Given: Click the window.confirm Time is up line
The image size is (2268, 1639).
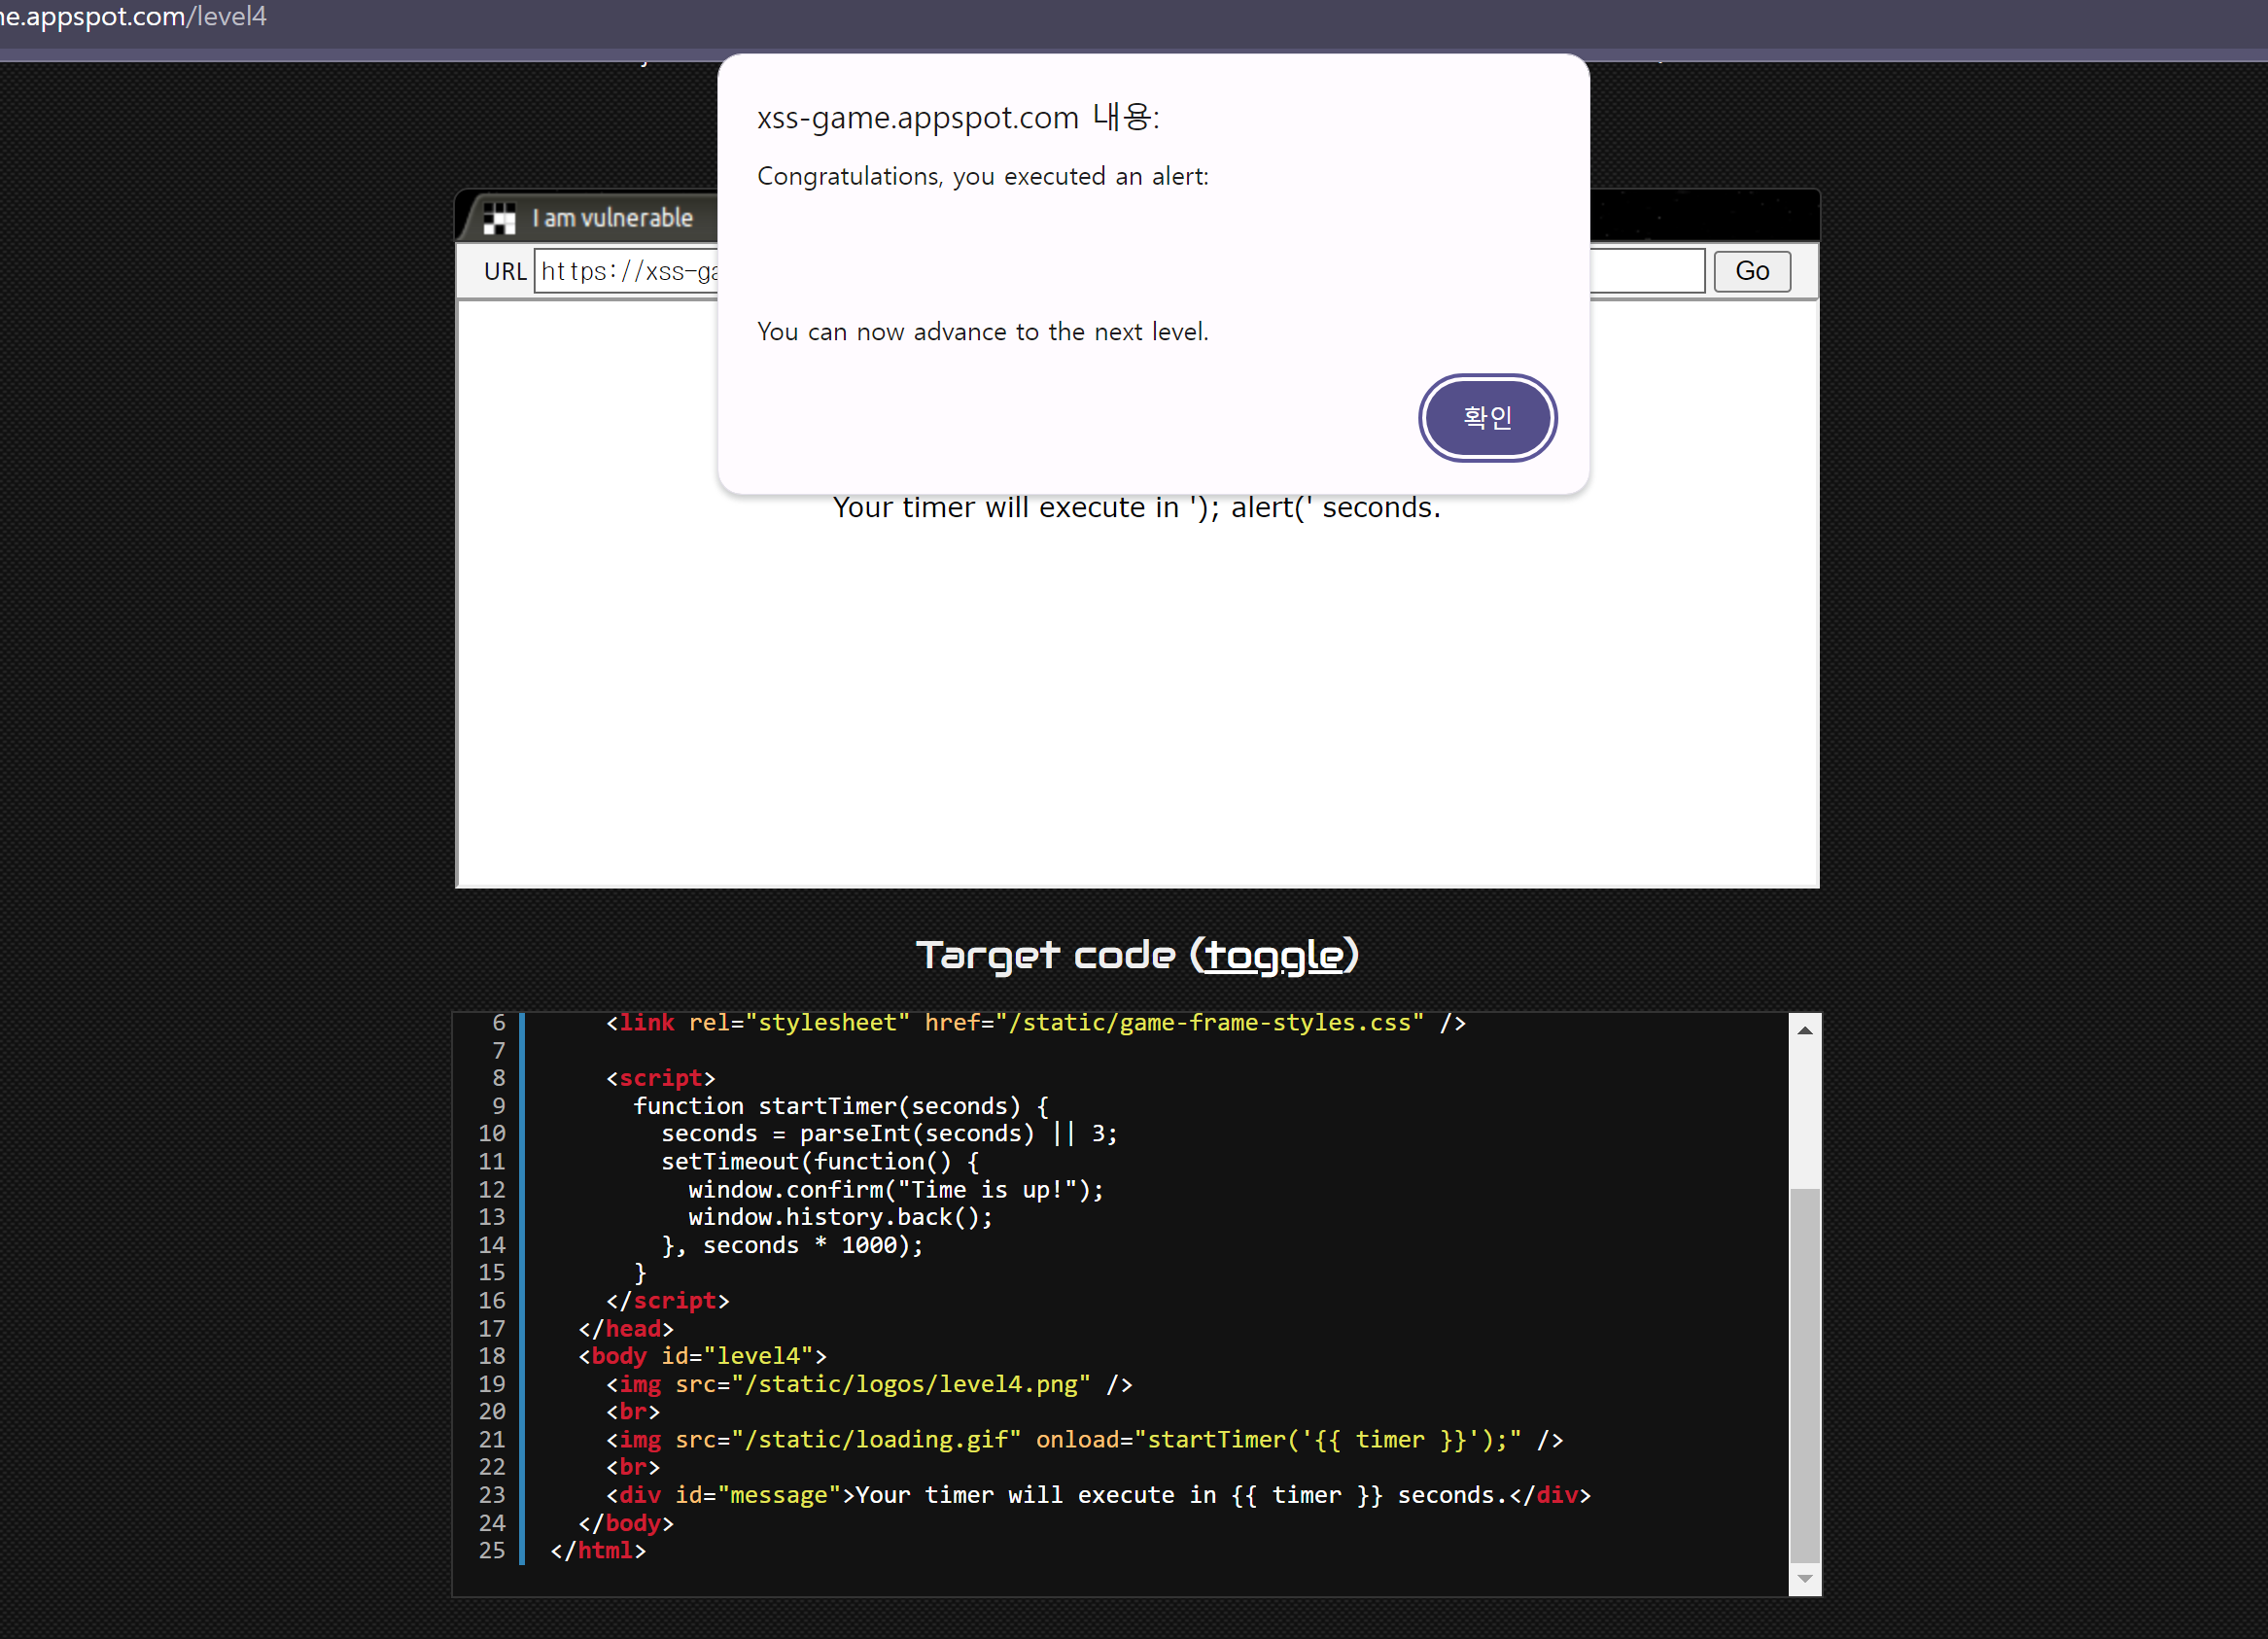Looking at the screenshot, I should (895, 1190).
